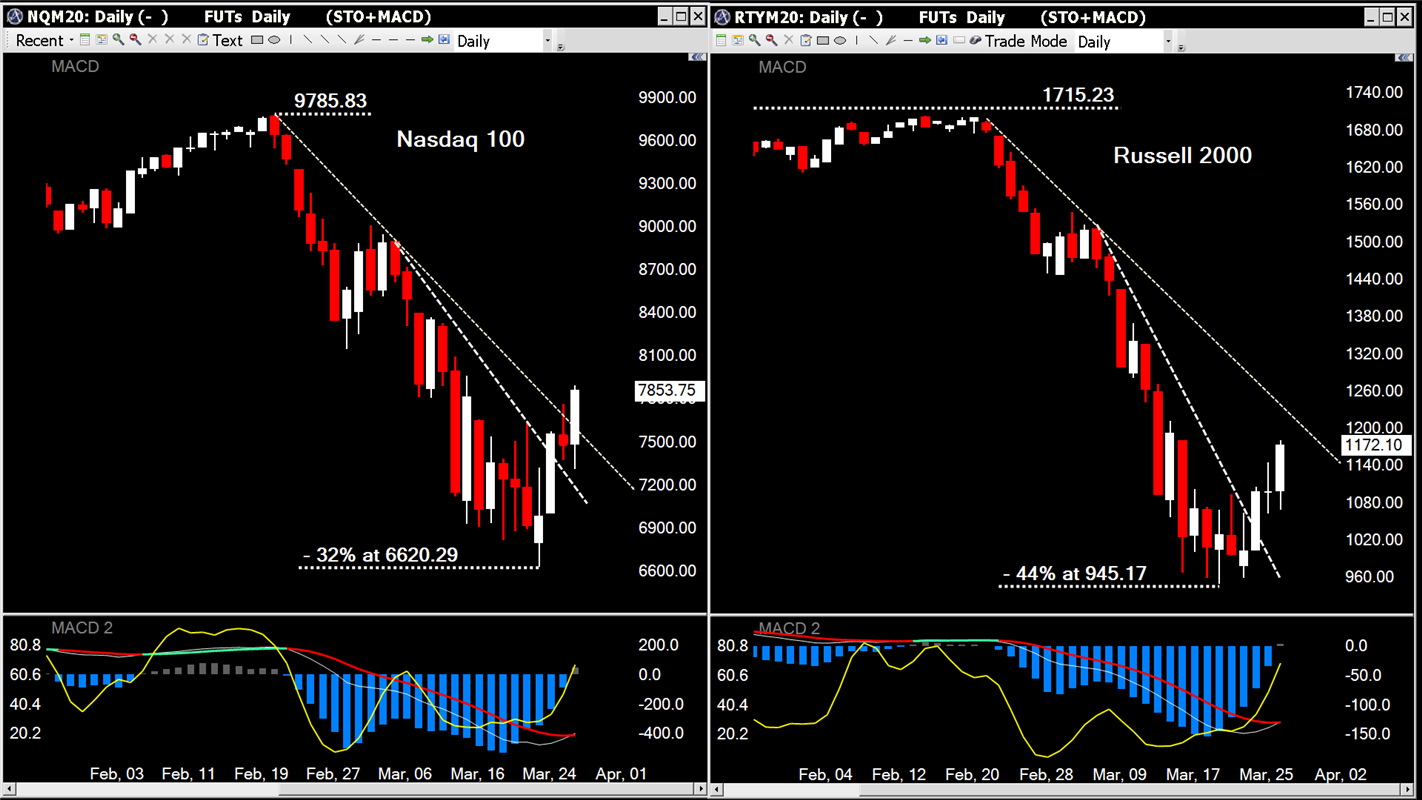
Task: Click the delete drawing X icon
Action: 152,40
